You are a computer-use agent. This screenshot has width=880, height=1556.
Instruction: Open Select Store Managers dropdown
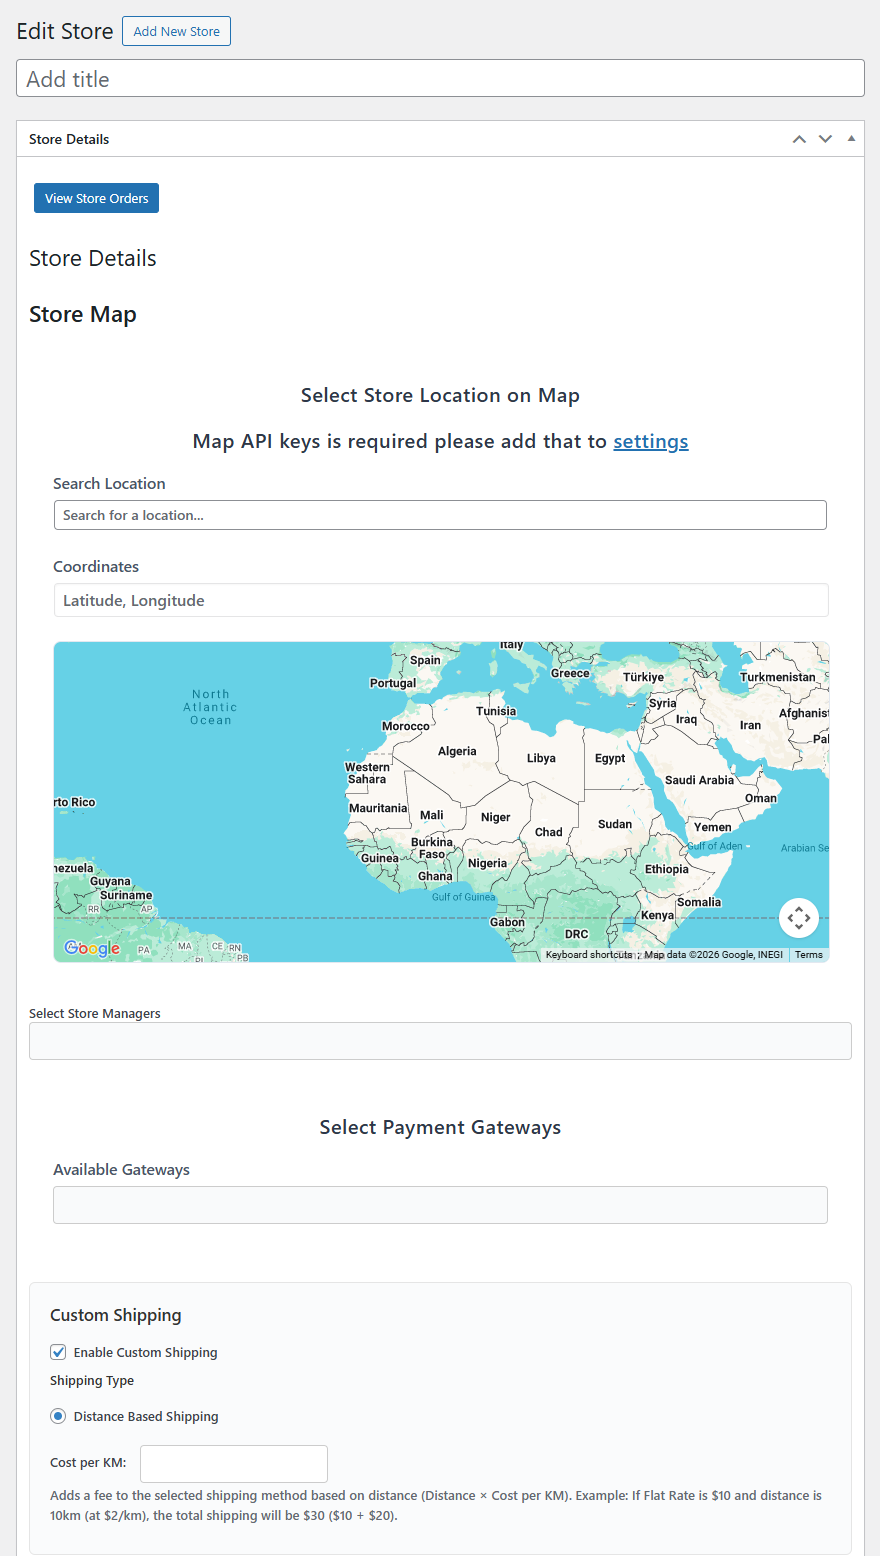[x=440, y=1041]
